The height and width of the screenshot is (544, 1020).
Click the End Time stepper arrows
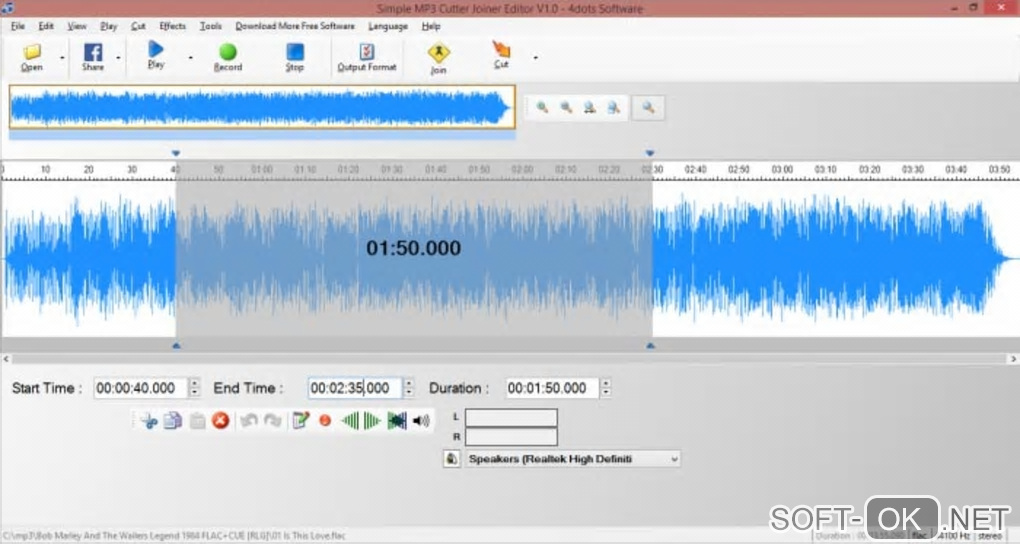click(x=409, y=388)
